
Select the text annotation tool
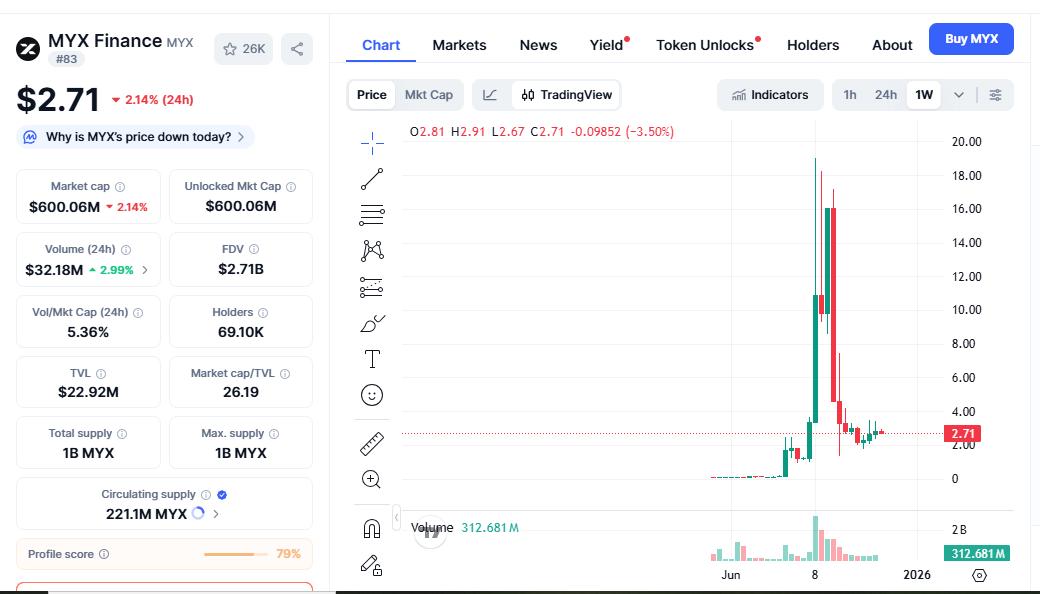(372, 358)
